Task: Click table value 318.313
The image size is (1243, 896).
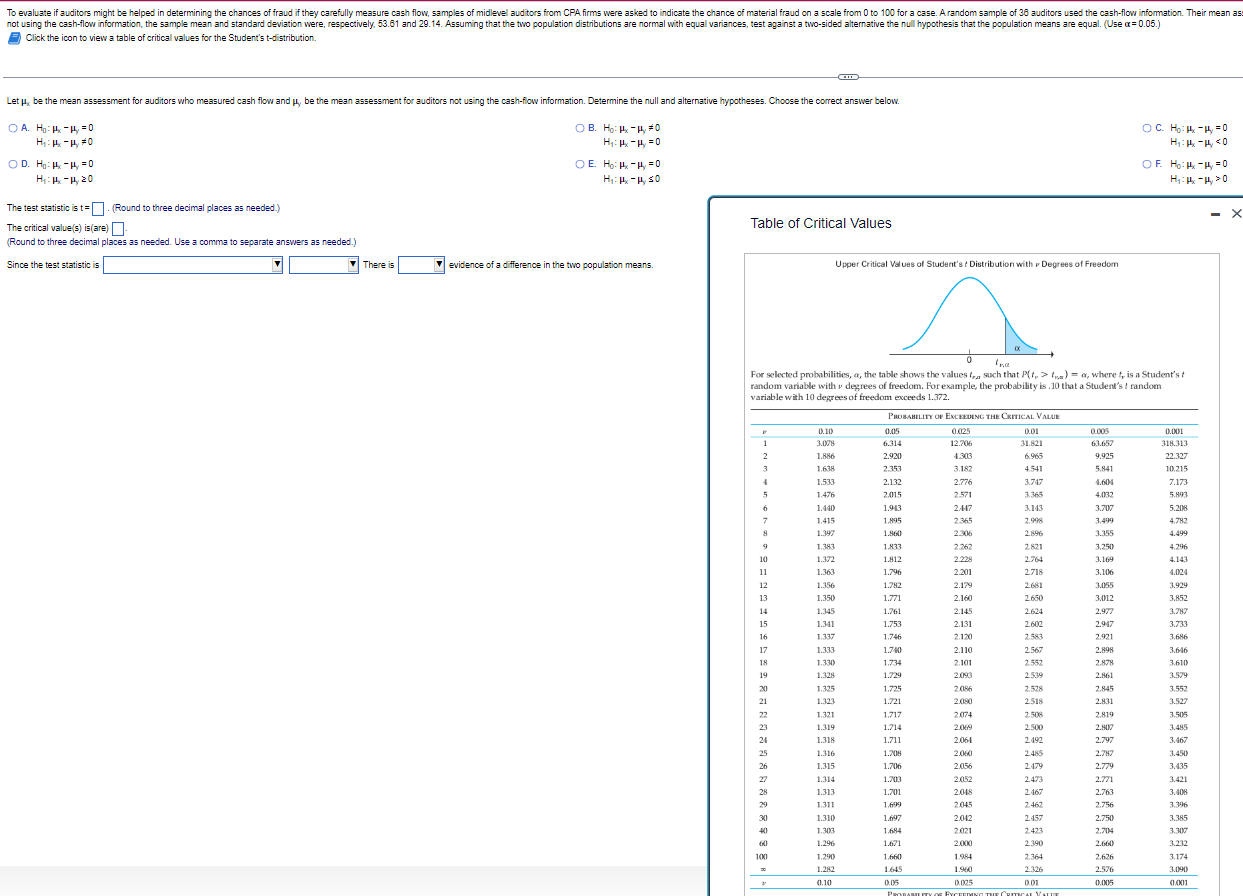Action: pos(1174,443)
